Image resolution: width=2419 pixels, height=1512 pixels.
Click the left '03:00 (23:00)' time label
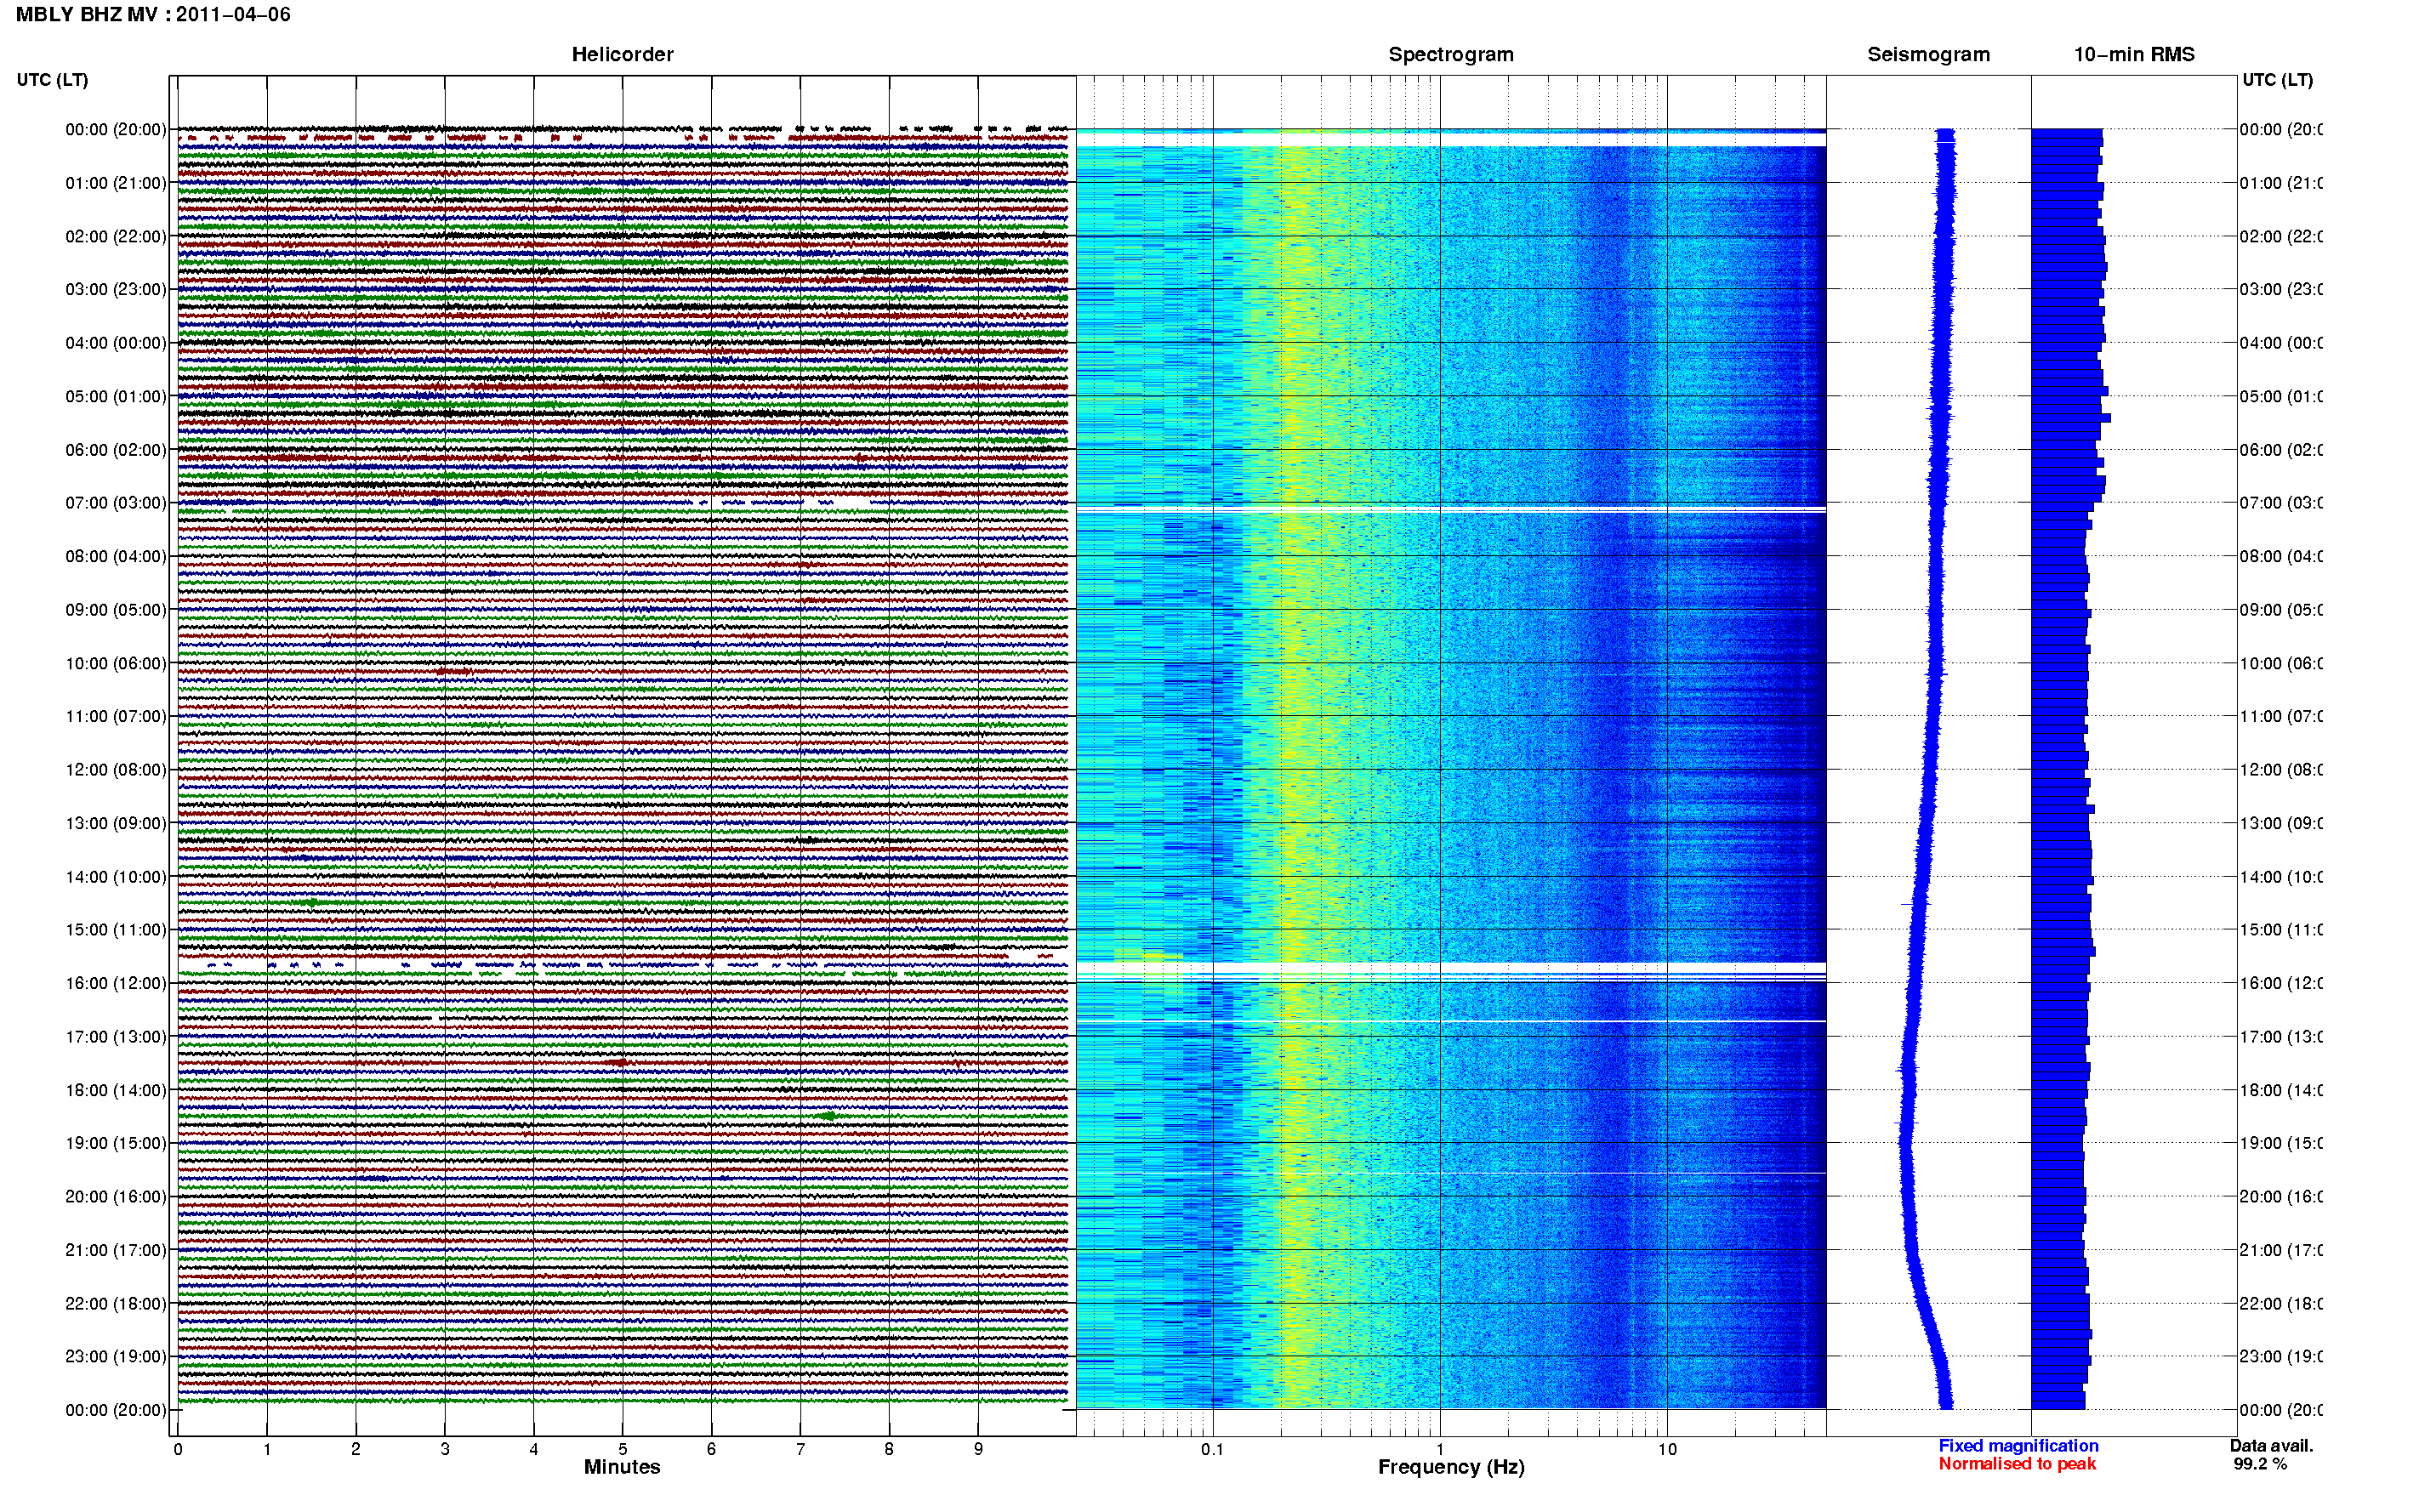116,289
